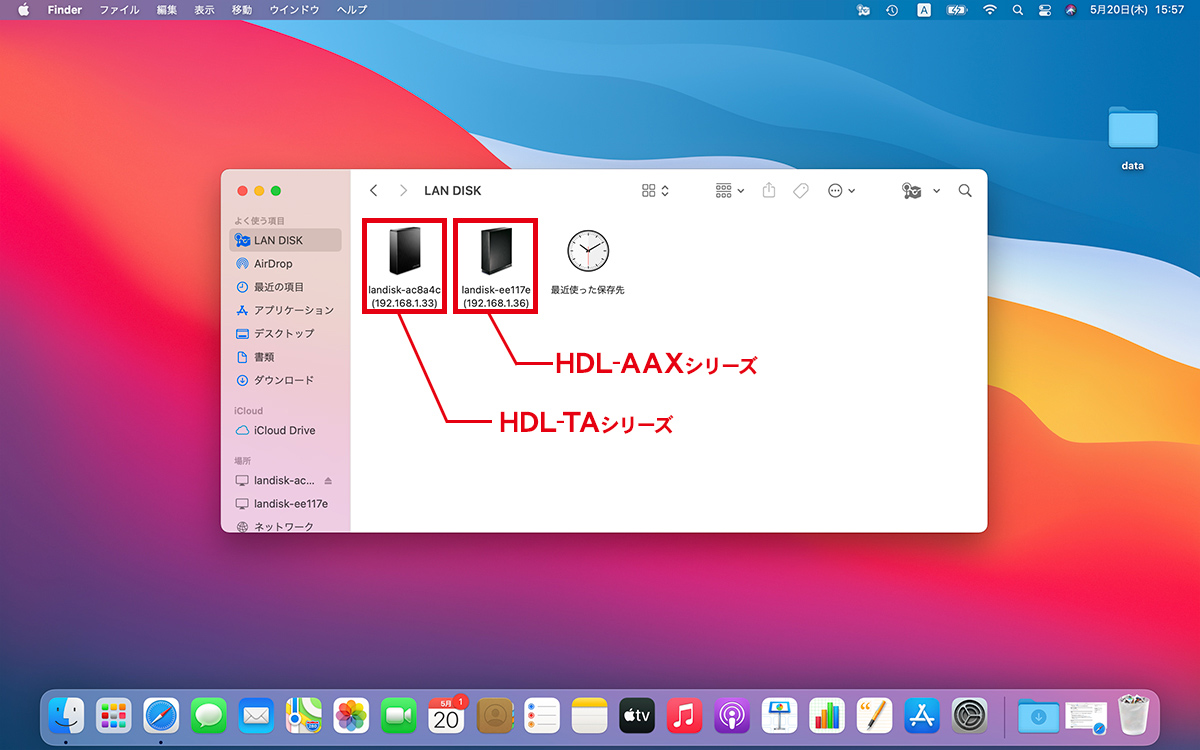
Task: Open Time Machine menu bar icon
Action: [x=892, y=9]
